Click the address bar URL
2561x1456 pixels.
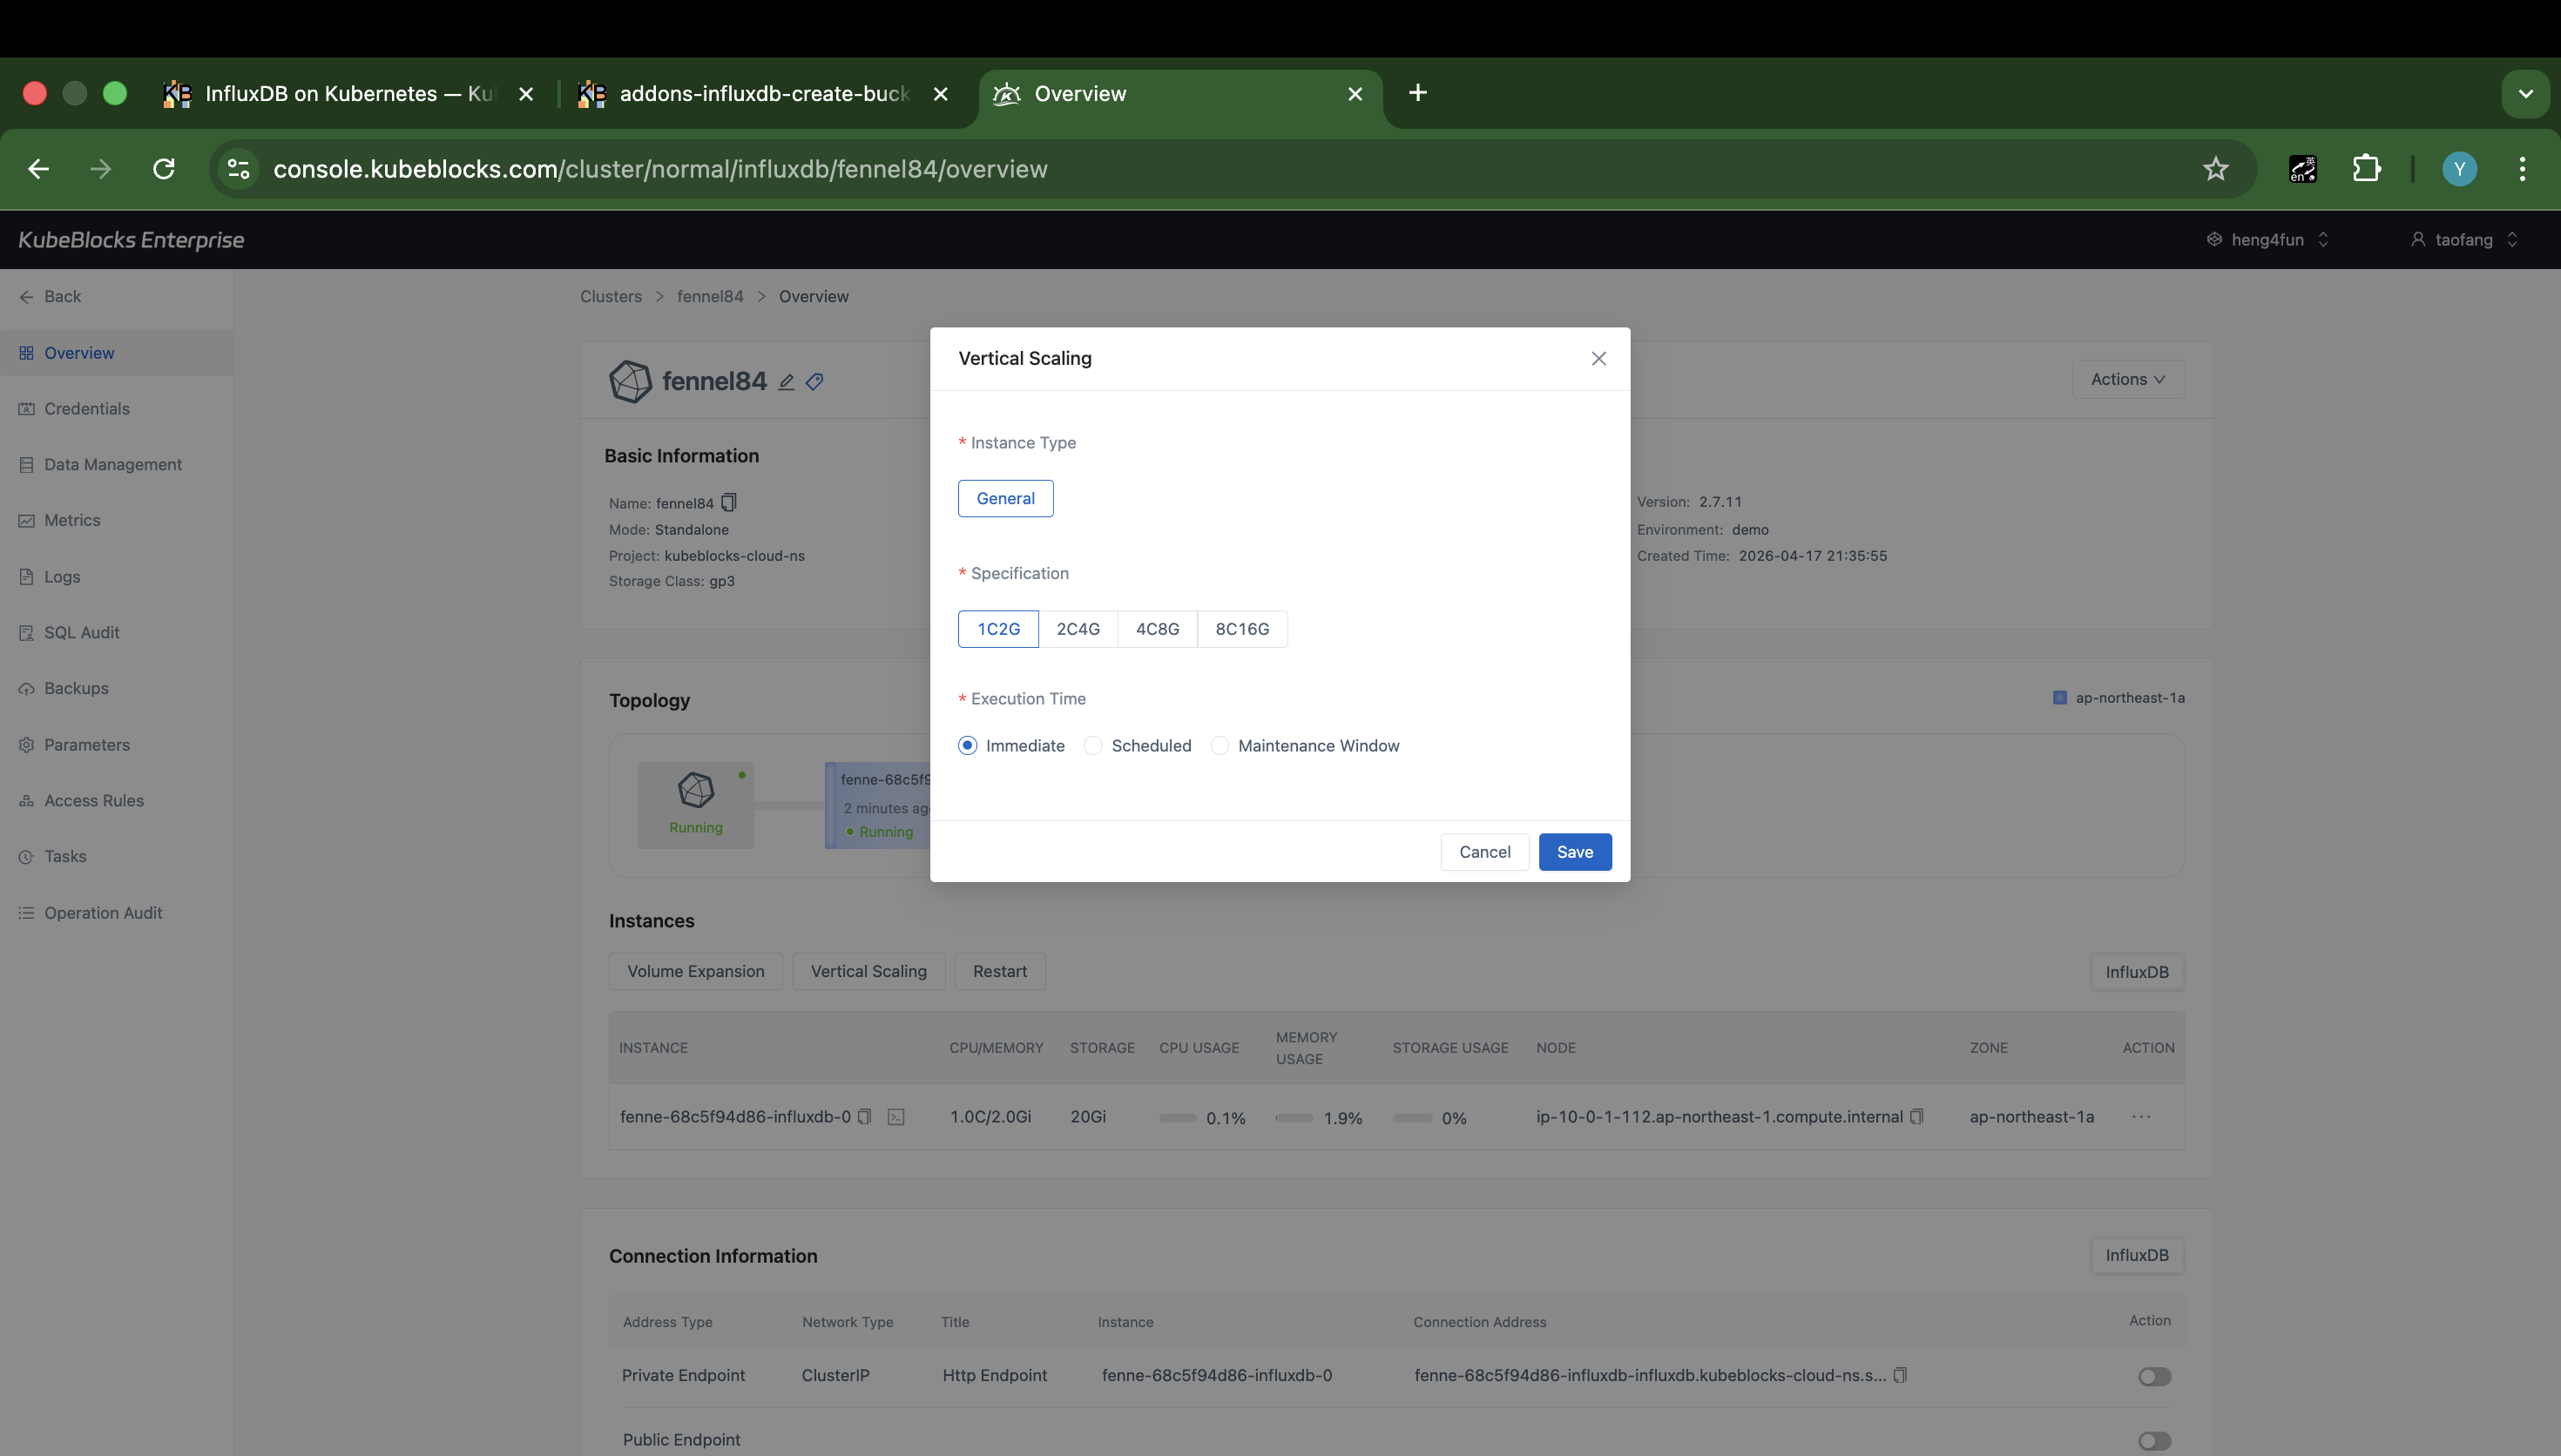pyautogui.click(x=660, y=169)
